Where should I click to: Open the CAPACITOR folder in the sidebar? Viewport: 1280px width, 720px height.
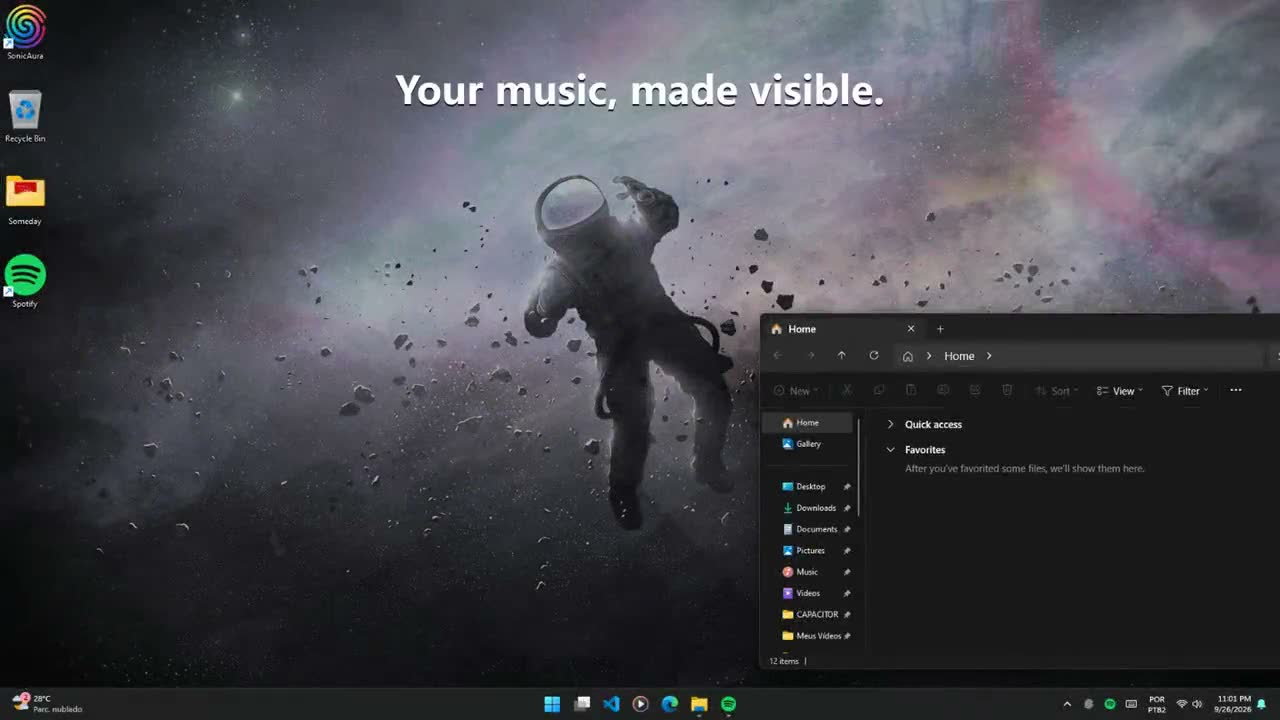[808, 615]
